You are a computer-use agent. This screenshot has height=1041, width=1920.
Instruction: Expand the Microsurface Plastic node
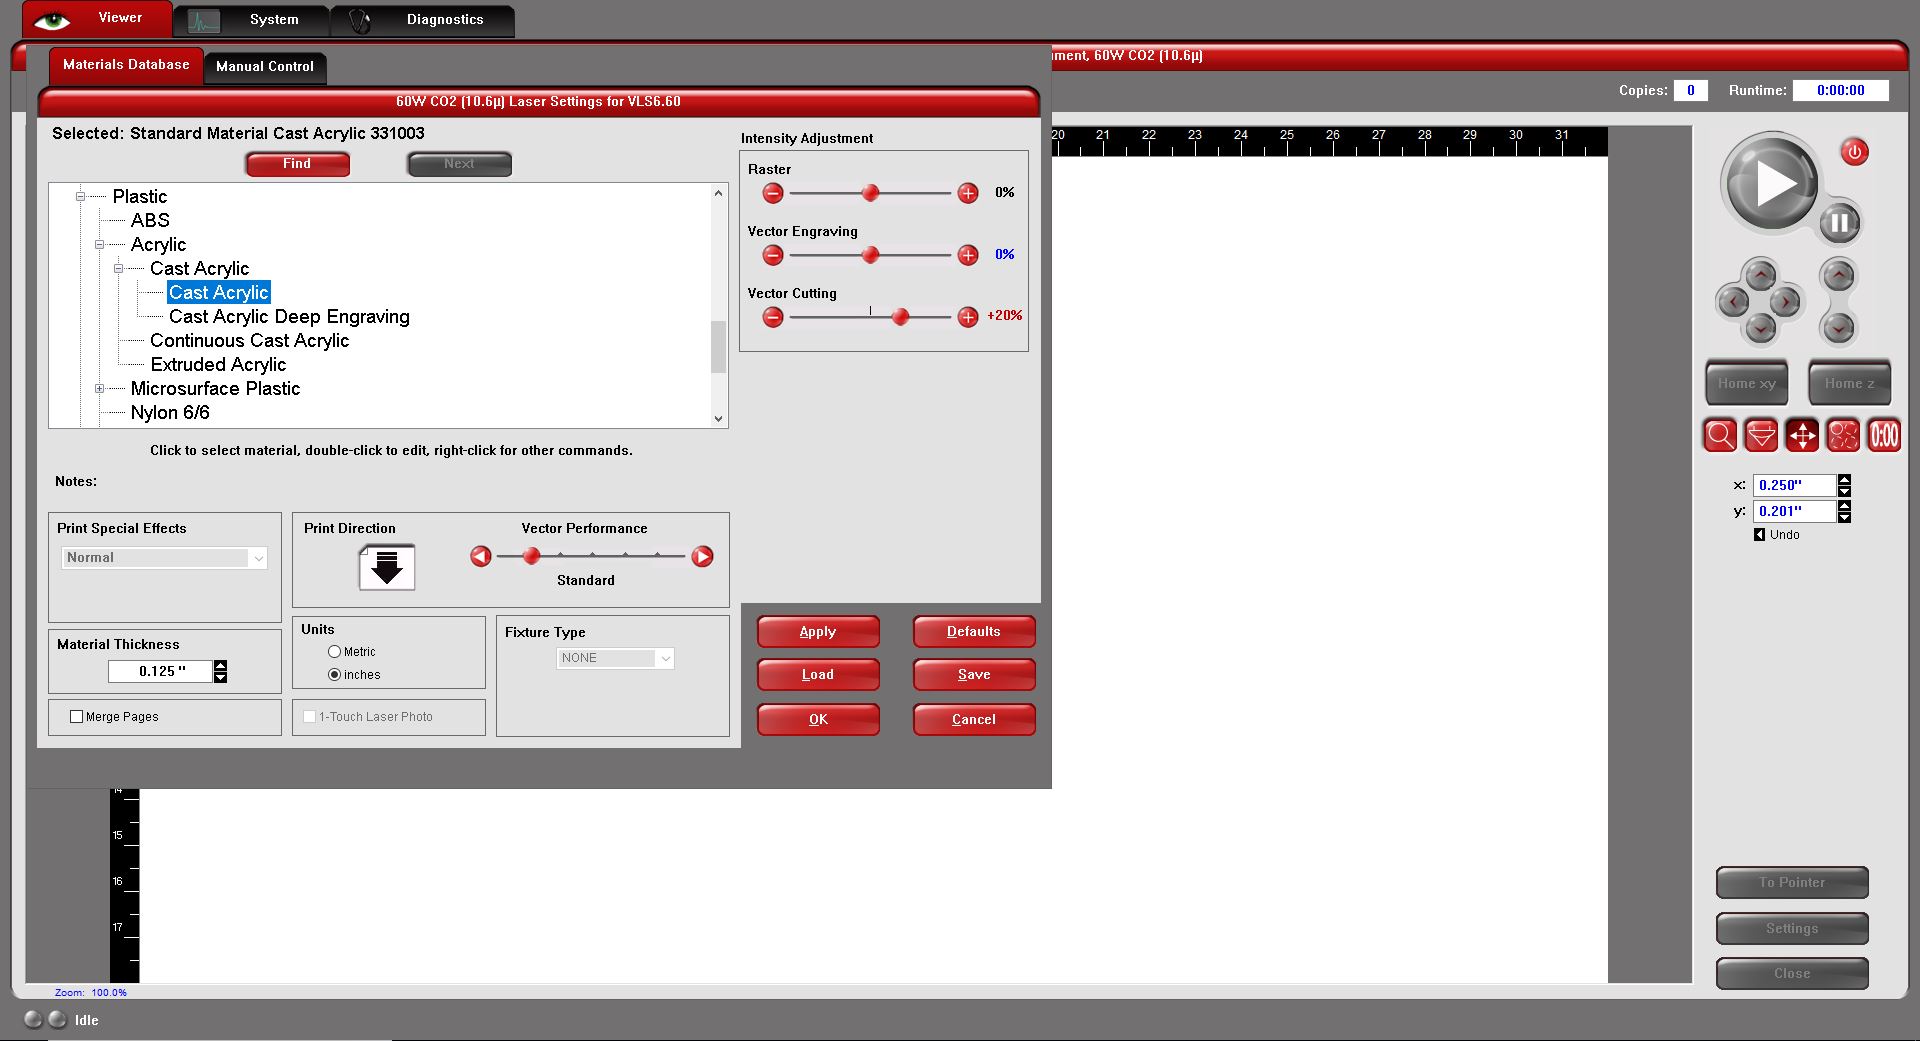coord(99,389)
